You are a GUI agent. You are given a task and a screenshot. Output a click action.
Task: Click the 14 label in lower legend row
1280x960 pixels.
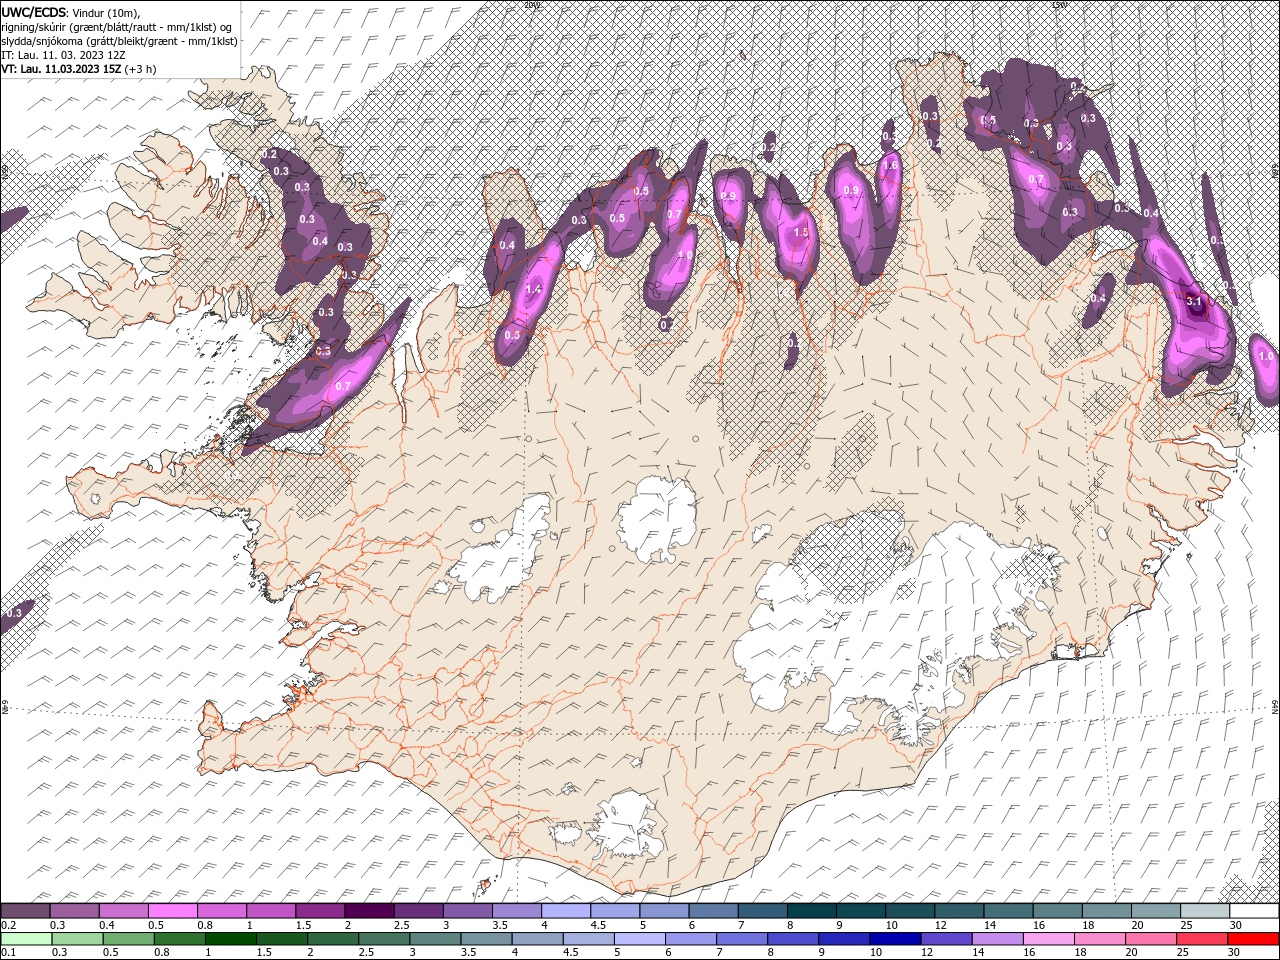coord(979,952)
